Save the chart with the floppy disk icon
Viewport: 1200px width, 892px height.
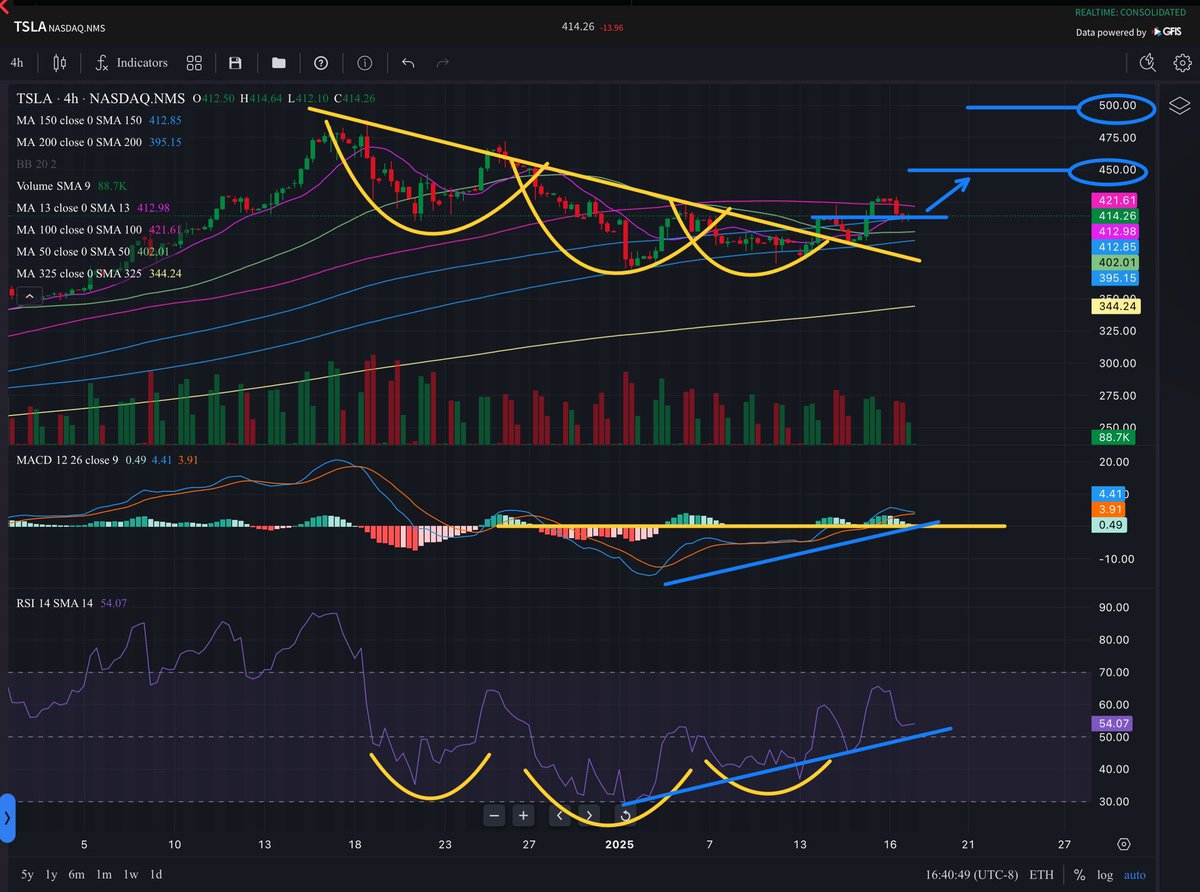click(x=236, y=63)
